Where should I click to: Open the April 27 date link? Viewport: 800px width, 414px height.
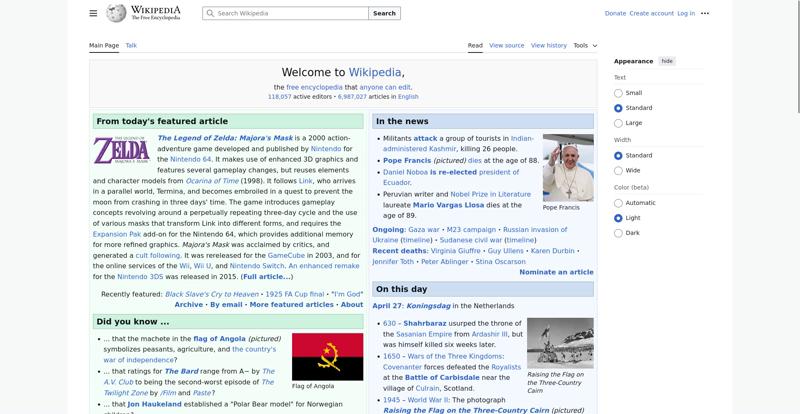click(387, 306)
